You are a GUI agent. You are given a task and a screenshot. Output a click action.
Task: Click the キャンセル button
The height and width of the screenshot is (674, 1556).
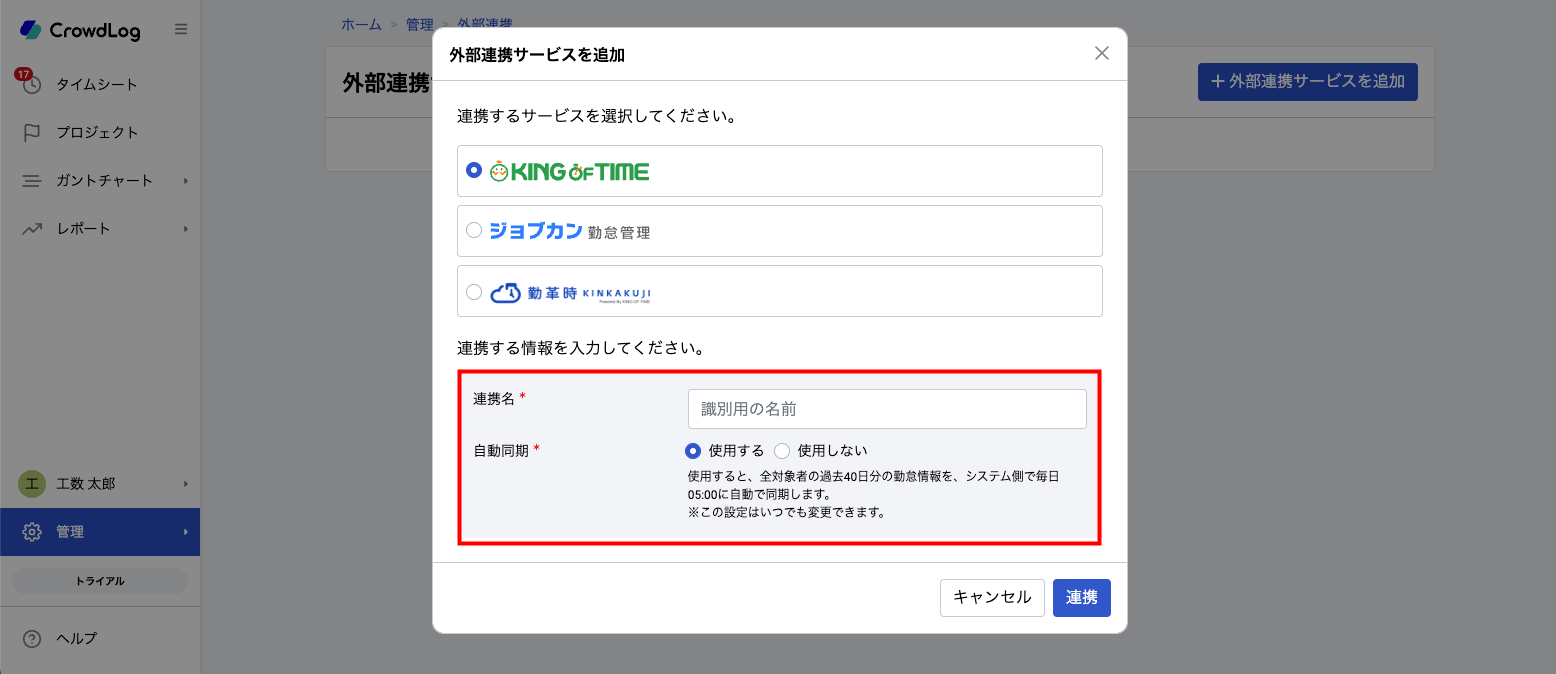click(992, 598)
